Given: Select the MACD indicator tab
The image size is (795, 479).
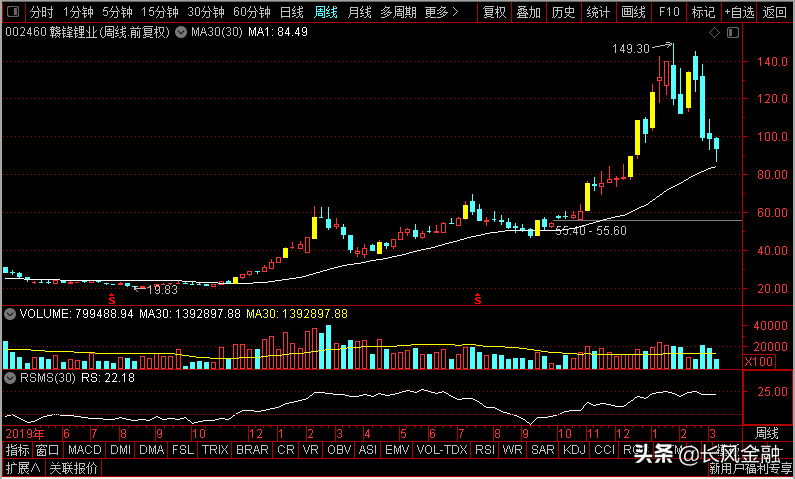Looking at the screenshot, I should tap(84, 451).
